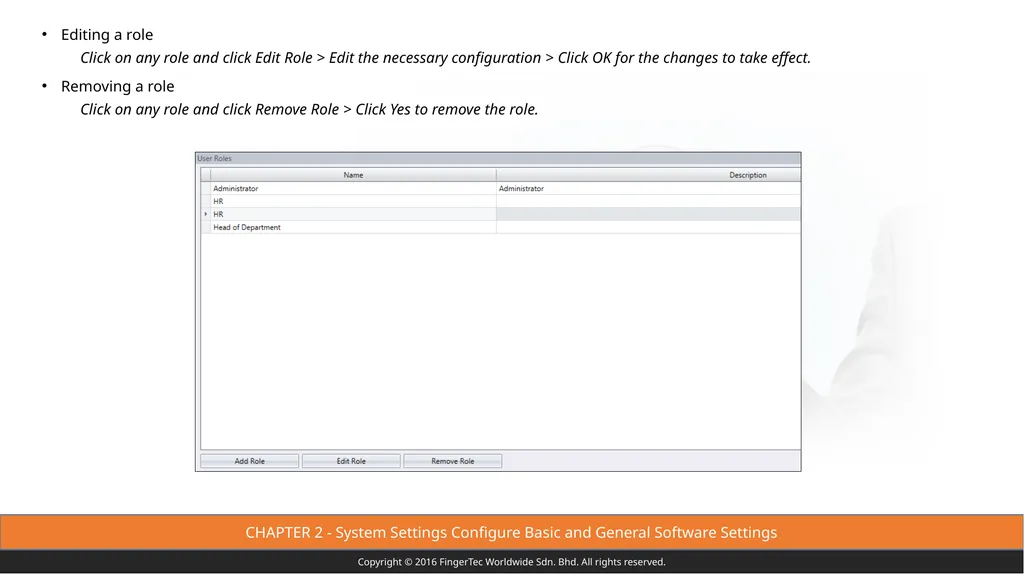Click the FingerTec copyright footer text
This screenshot has height=575, width=1024.
pyautogui.click(x=511, y=562)
